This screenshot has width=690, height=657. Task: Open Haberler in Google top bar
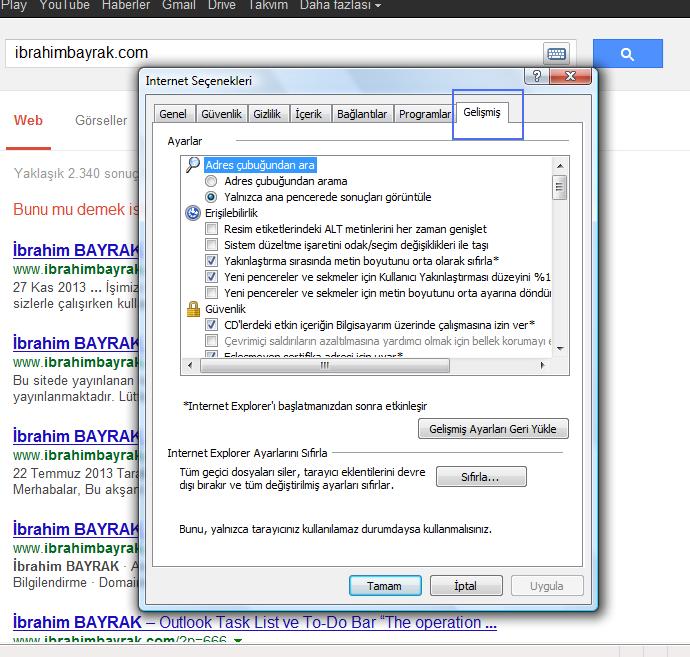[x=126, y=5]
